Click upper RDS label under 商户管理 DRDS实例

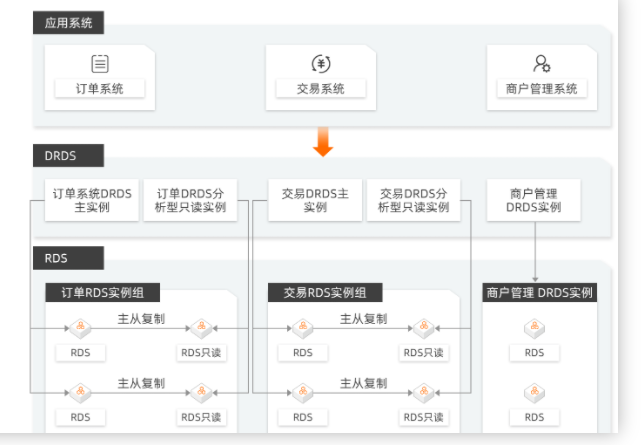(535, 353)
